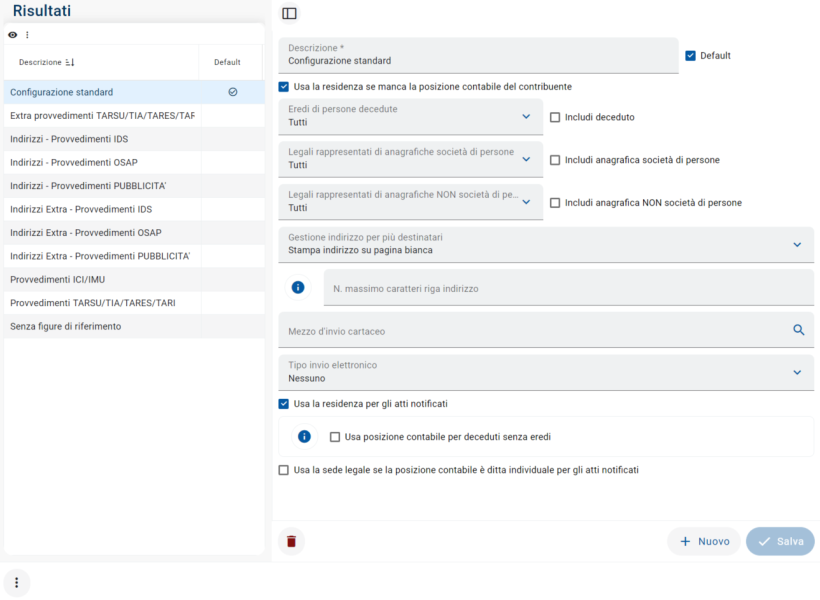Uncheck the Default checkbox
The height and width of the screenshot is (600, 820).
click(690, 56)
